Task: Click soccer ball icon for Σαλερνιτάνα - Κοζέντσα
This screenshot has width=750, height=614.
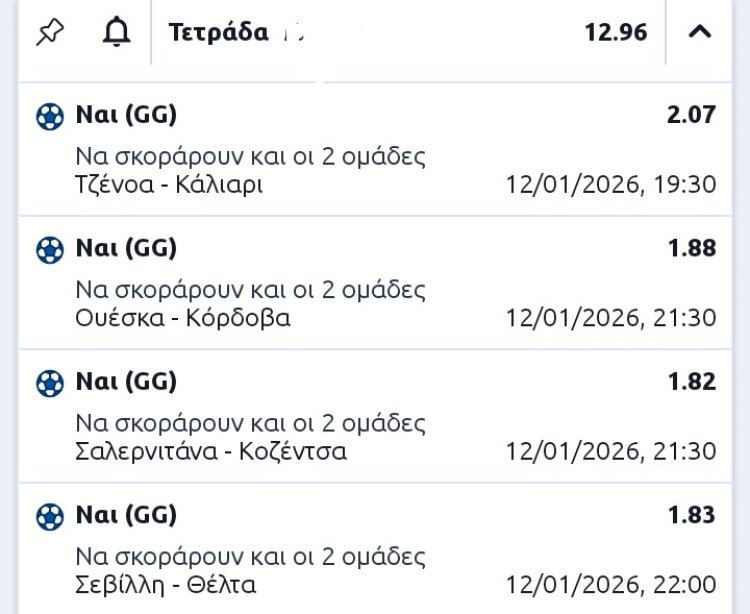Action: click(x=49, y=383)
